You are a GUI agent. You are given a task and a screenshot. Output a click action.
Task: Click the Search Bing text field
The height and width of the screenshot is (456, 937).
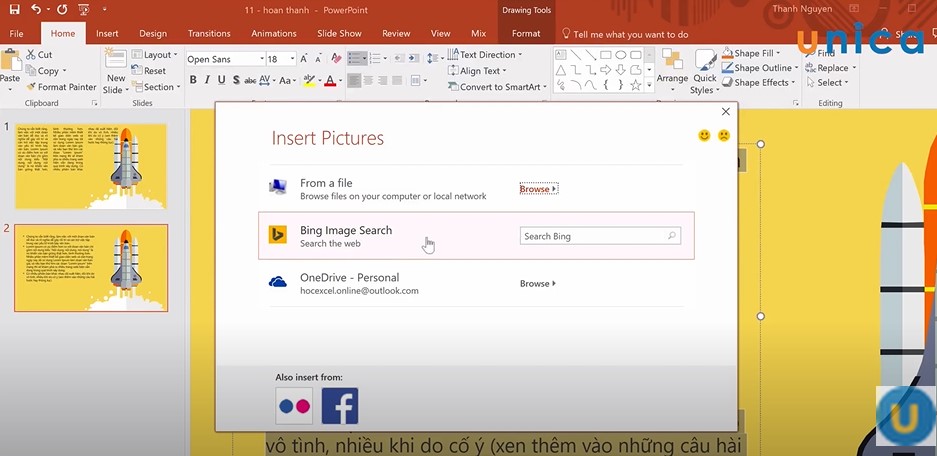590,236
